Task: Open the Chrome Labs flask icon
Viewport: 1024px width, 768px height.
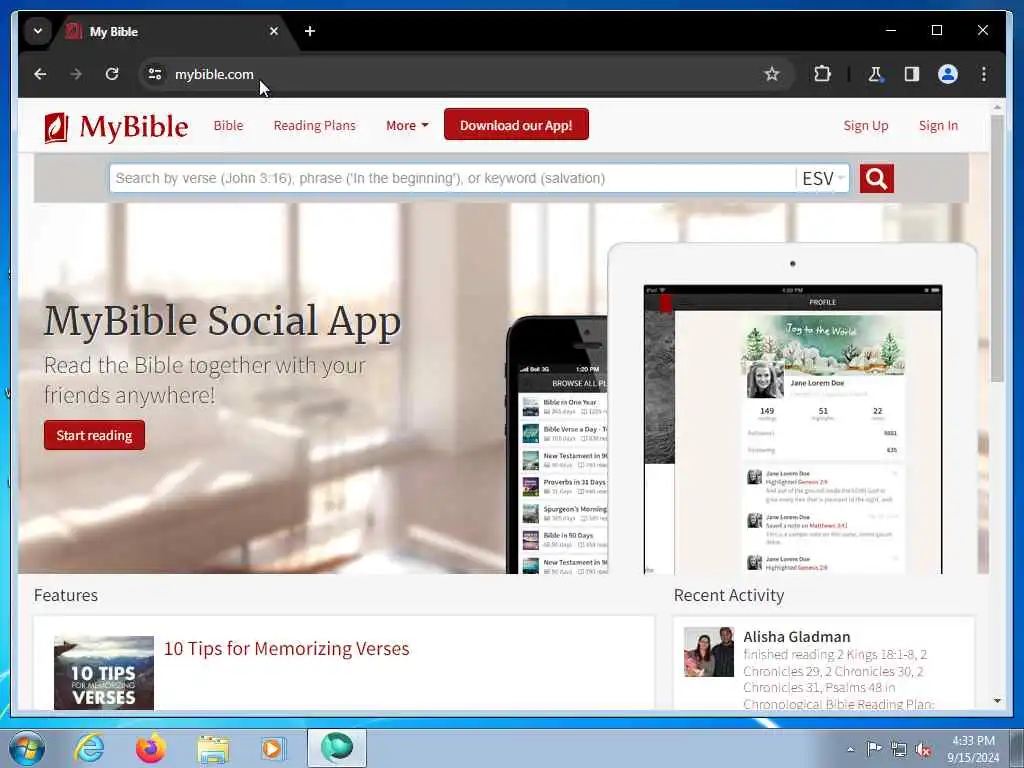Action: coord(875,74)
